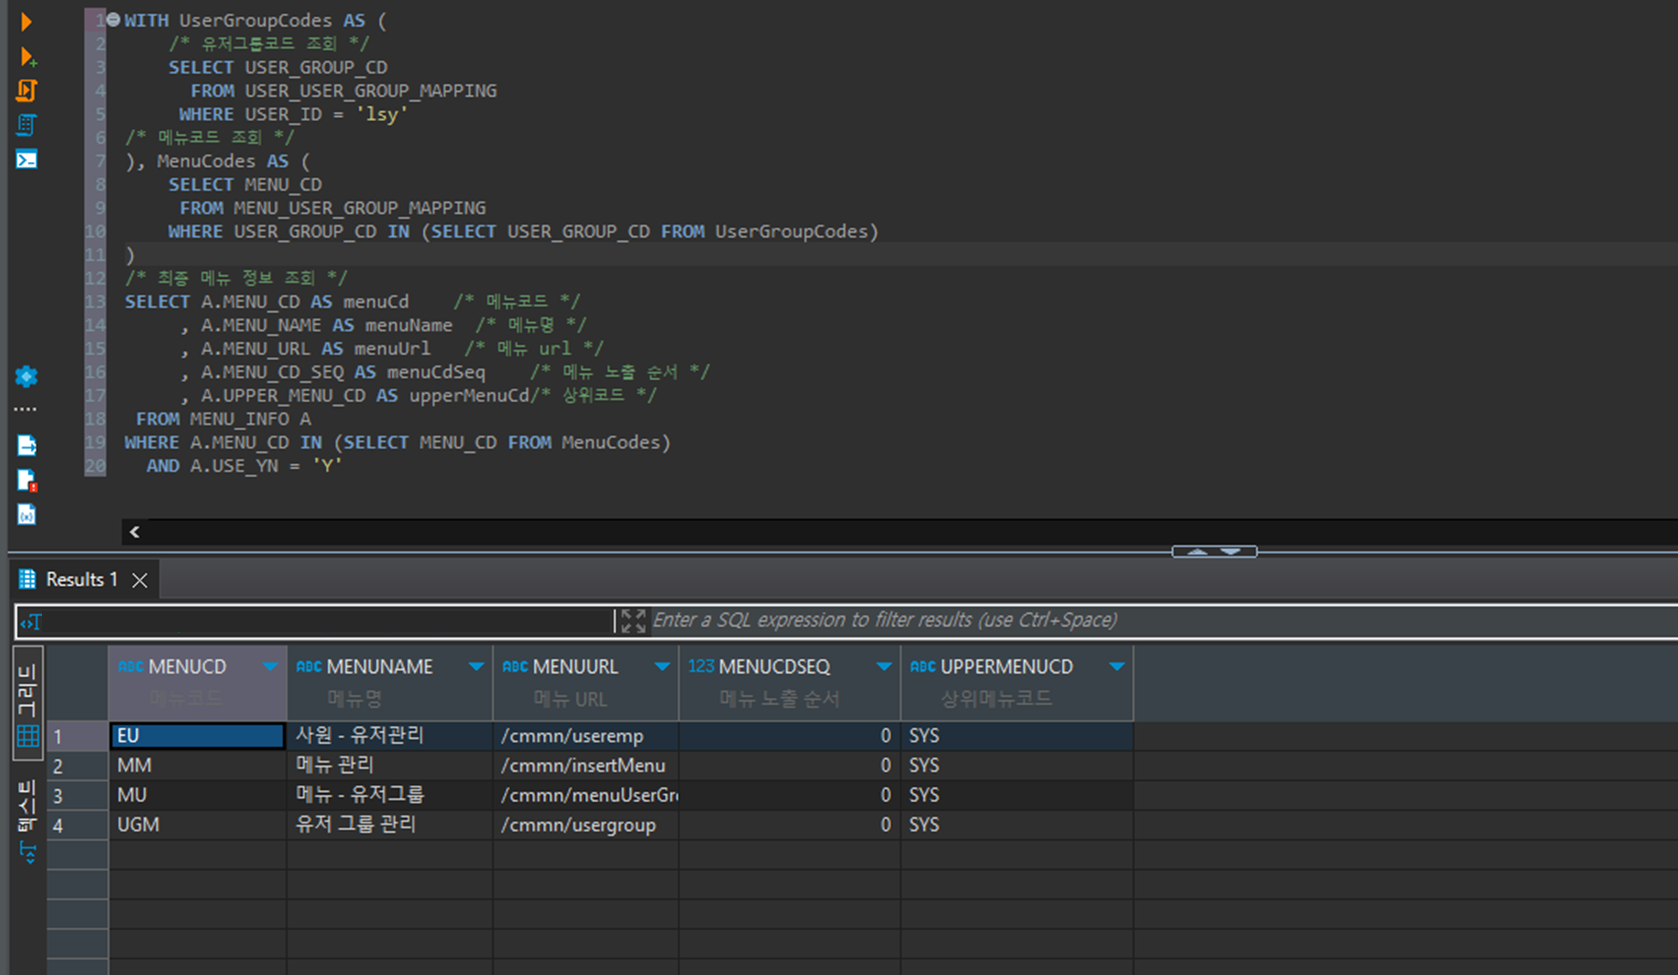Viewport: 1678px width, 975px height.
Task: Select the /cmmn/useremp cell
Action: pos(586,736)
